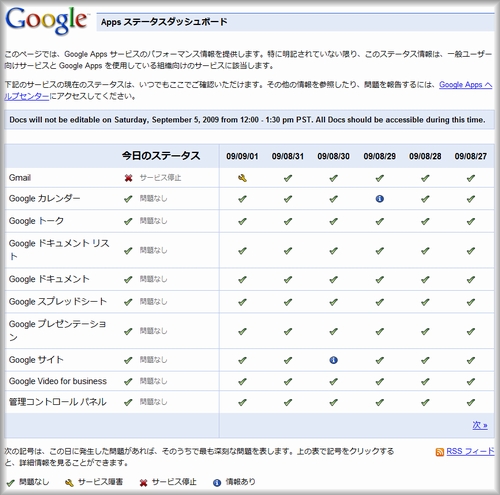The width and height of the screenshot is (500, 495).
Task: Click the Google トーク checkmark for 09/09/01
Action: pos(242,222)
